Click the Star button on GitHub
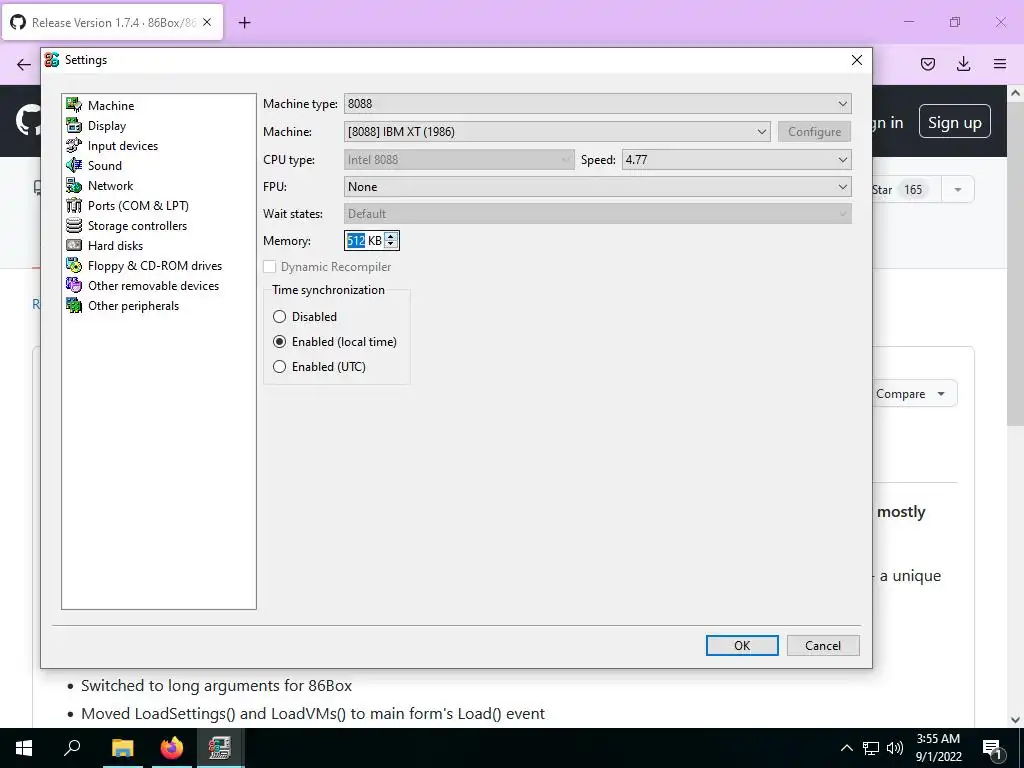This screenshot has height=768, width=1024. [906, 190]
